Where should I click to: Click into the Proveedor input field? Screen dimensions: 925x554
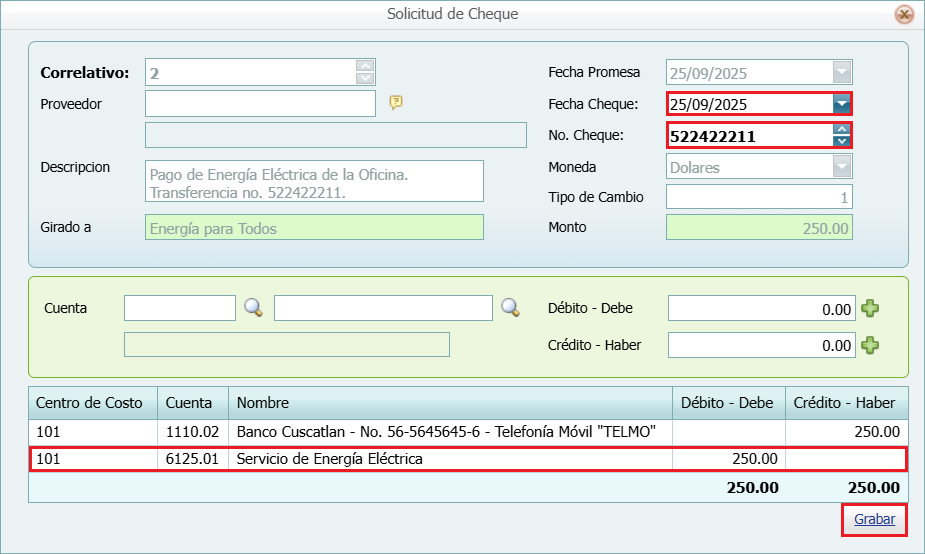pos(260,103)
